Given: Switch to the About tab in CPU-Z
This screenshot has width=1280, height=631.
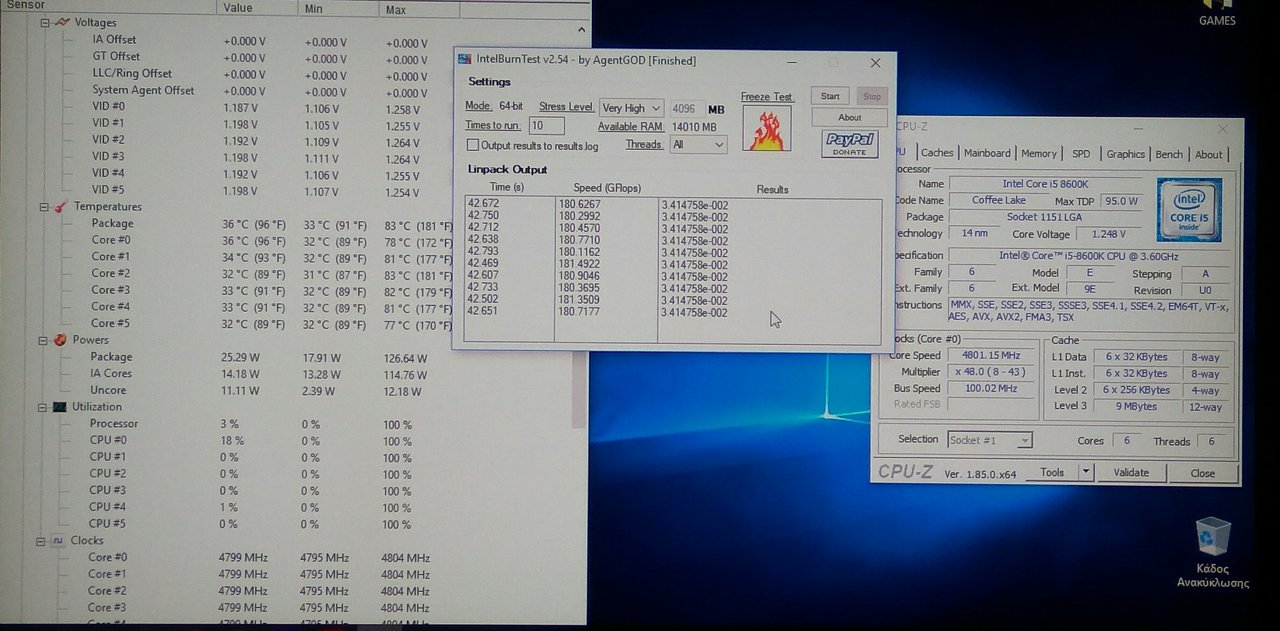Looking at the screenshot, I should [x=1209, y=155].
